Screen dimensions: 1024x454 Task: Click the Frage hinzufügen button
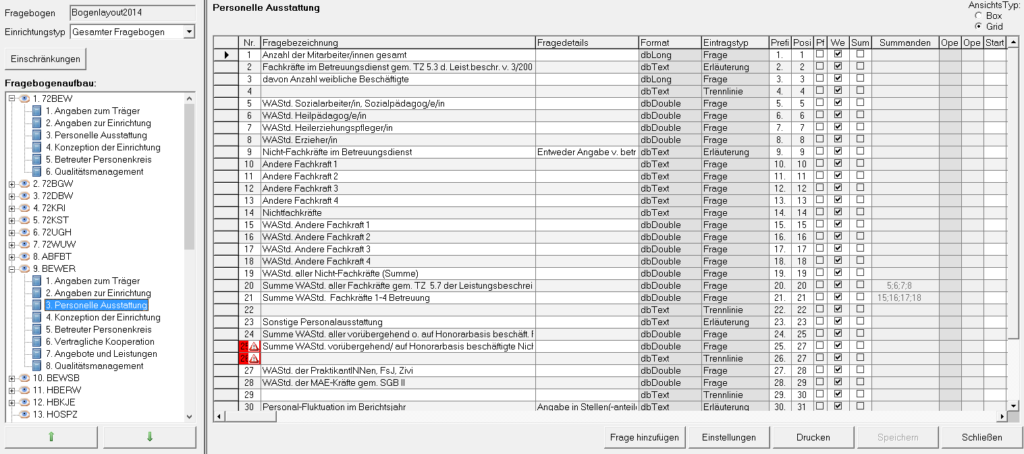pyautogui.click(x=646, y=437)
